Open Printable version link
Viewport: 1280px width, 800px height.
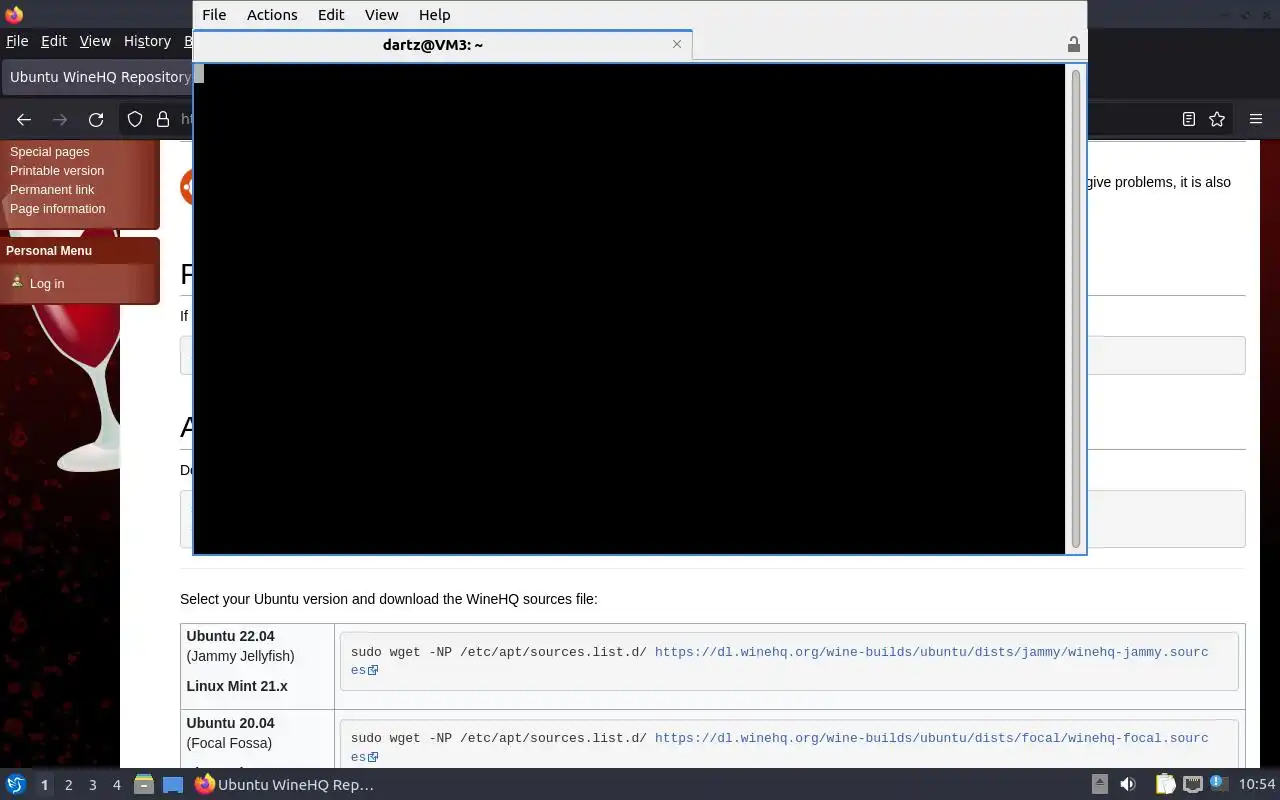(x=57, y=171)
